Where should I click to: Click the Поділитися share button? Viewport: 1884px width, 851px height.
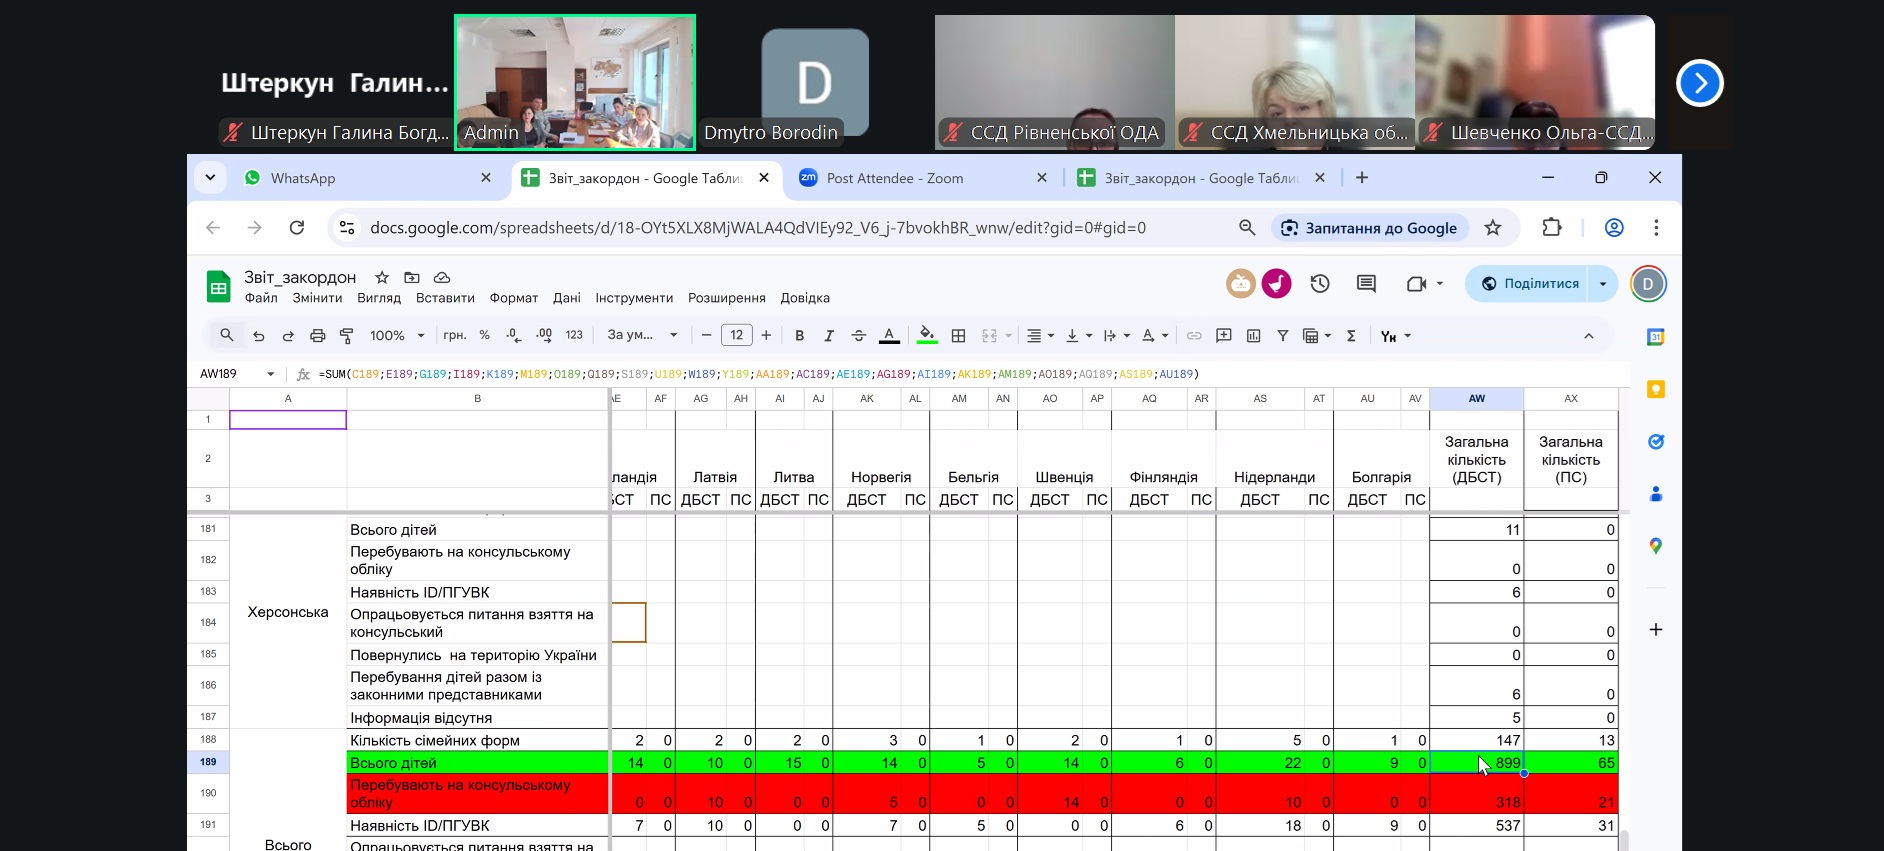[1530, 284]
